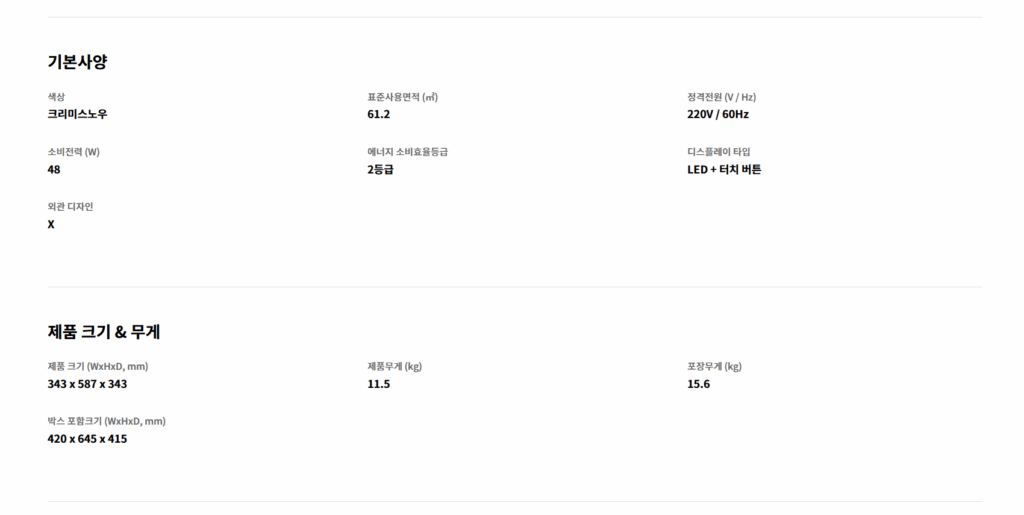Click the 제품 크기 (WxHxD, mm) label
This screenshot has height=515, width=1024.
(x=98, y=366)
